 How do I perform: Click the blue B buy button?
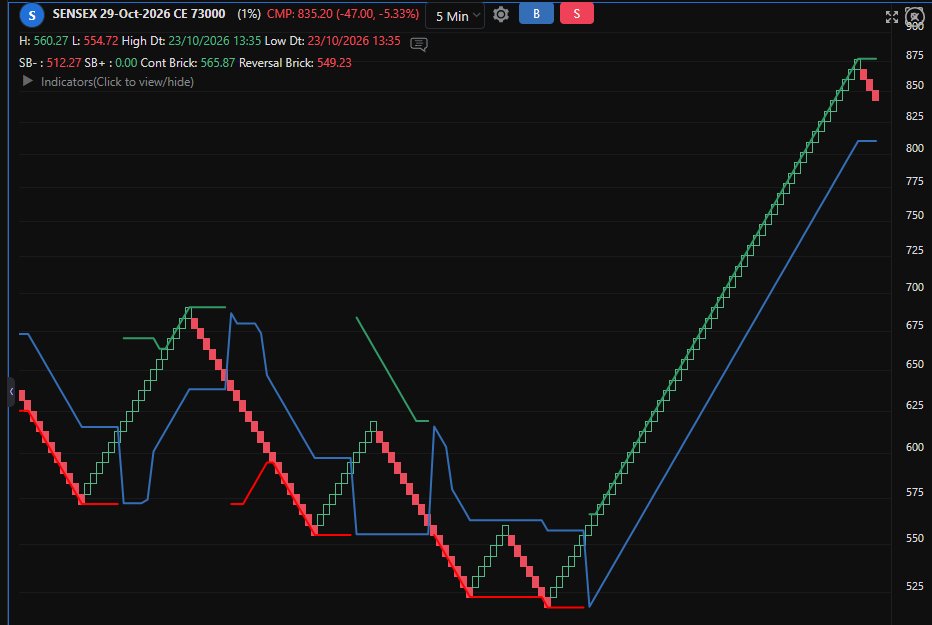[536, 14]
